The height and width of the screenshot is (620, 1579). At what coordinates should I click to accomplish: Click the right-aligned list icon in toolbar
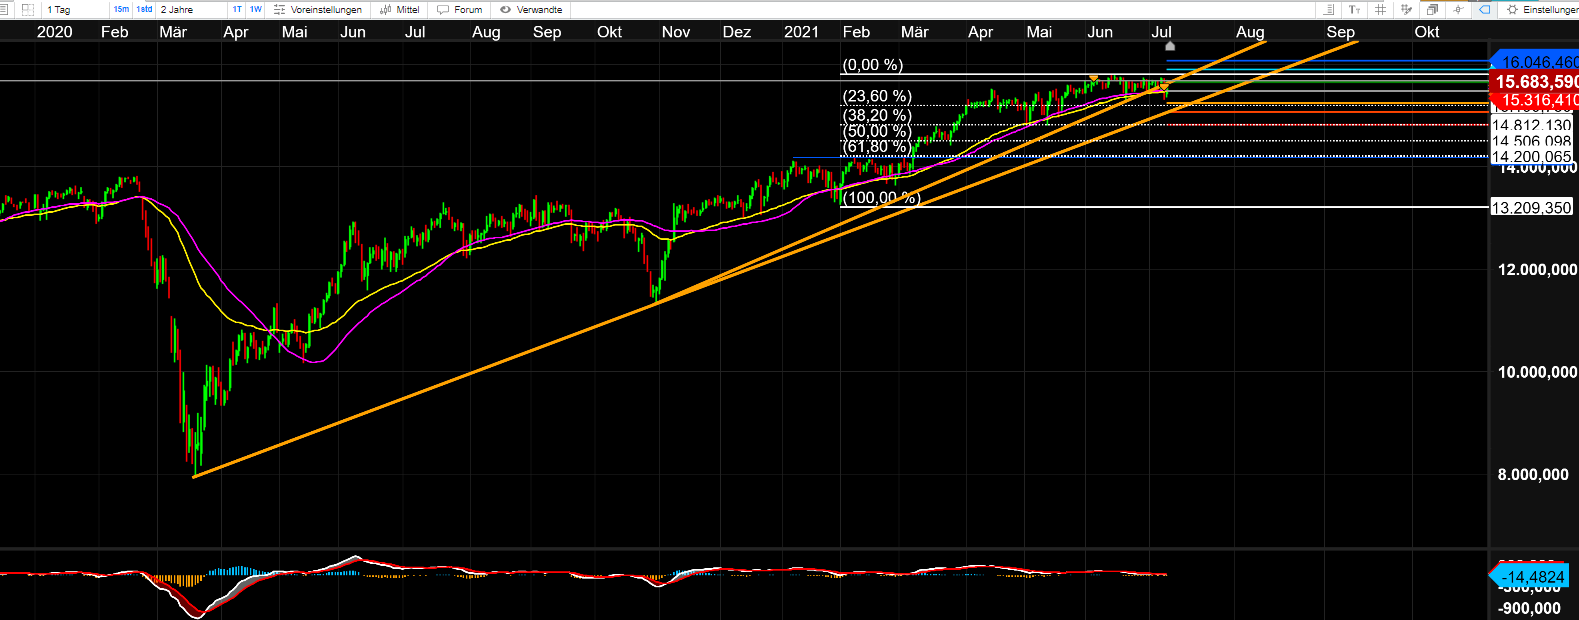pos(1328,10)
